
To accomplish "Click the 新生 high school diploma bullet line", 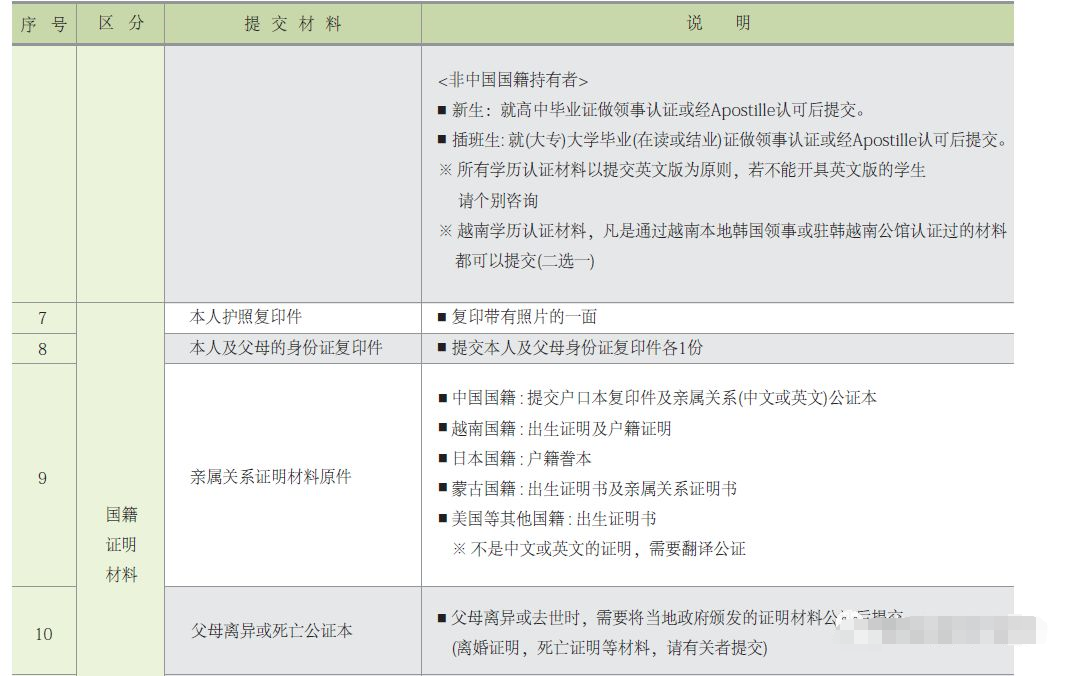I will point(651,111).
